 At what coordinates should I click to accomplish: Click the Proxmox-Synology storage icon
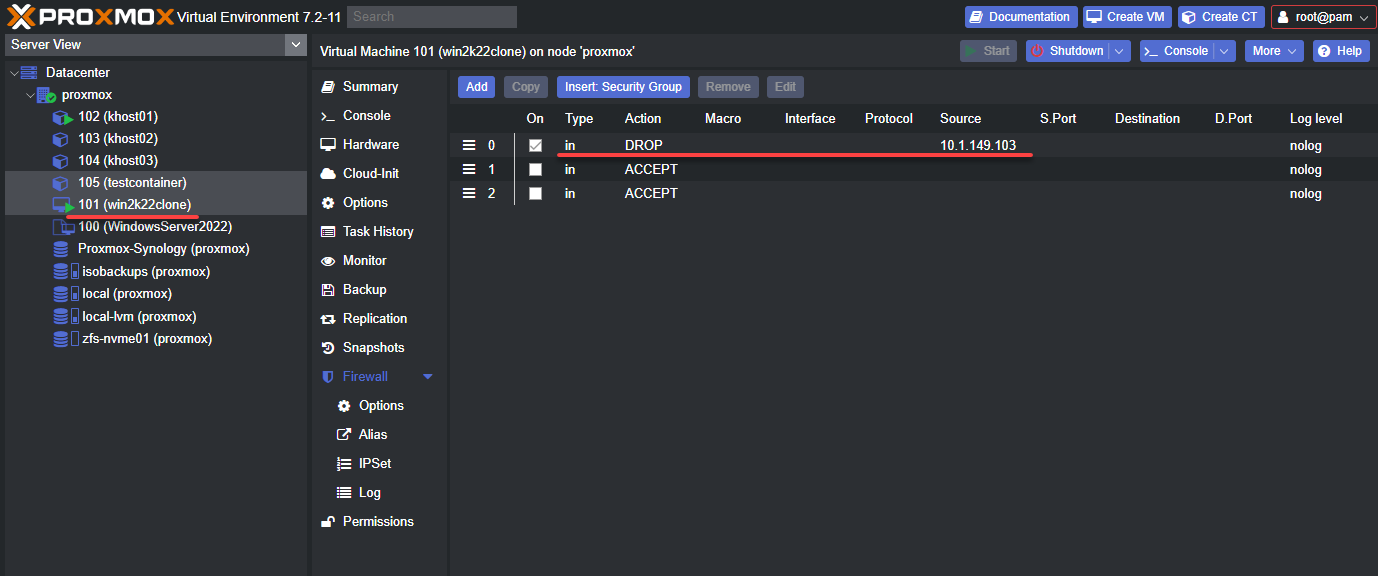(x=61, y=249)
